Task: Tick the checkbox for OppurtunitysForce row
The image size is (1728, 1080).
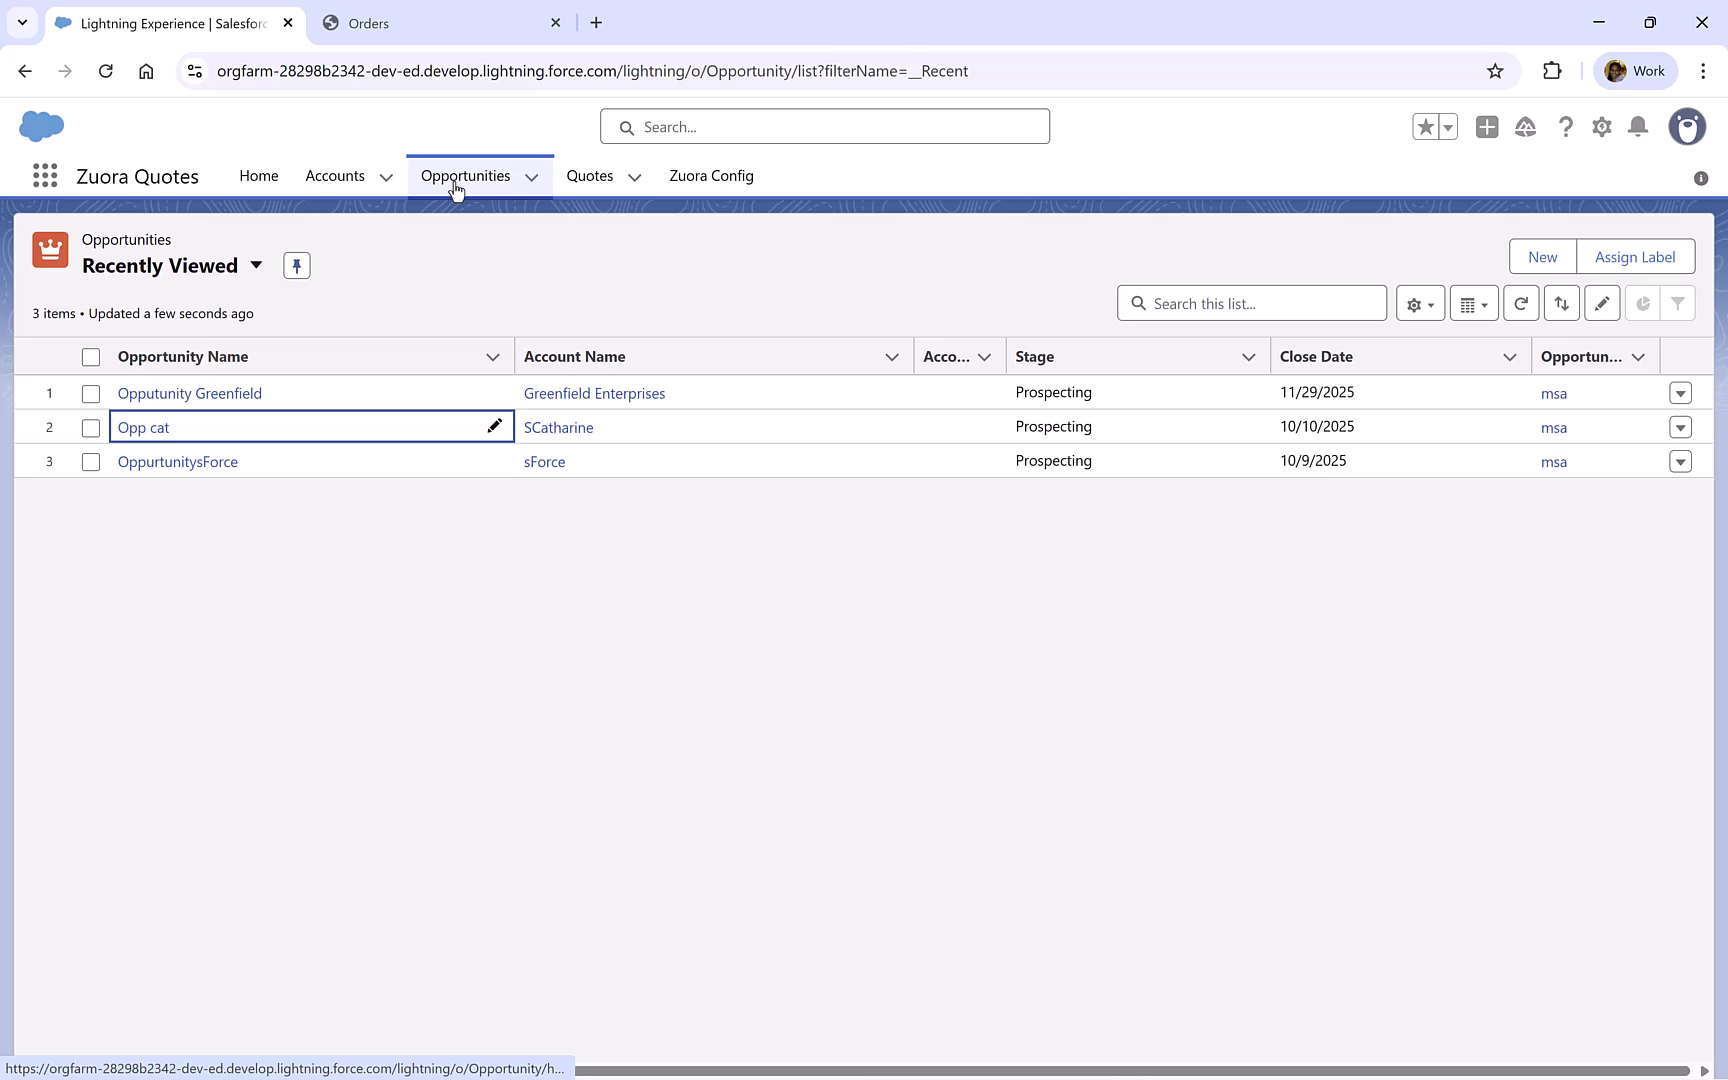Action: click(x=91, y=462)
